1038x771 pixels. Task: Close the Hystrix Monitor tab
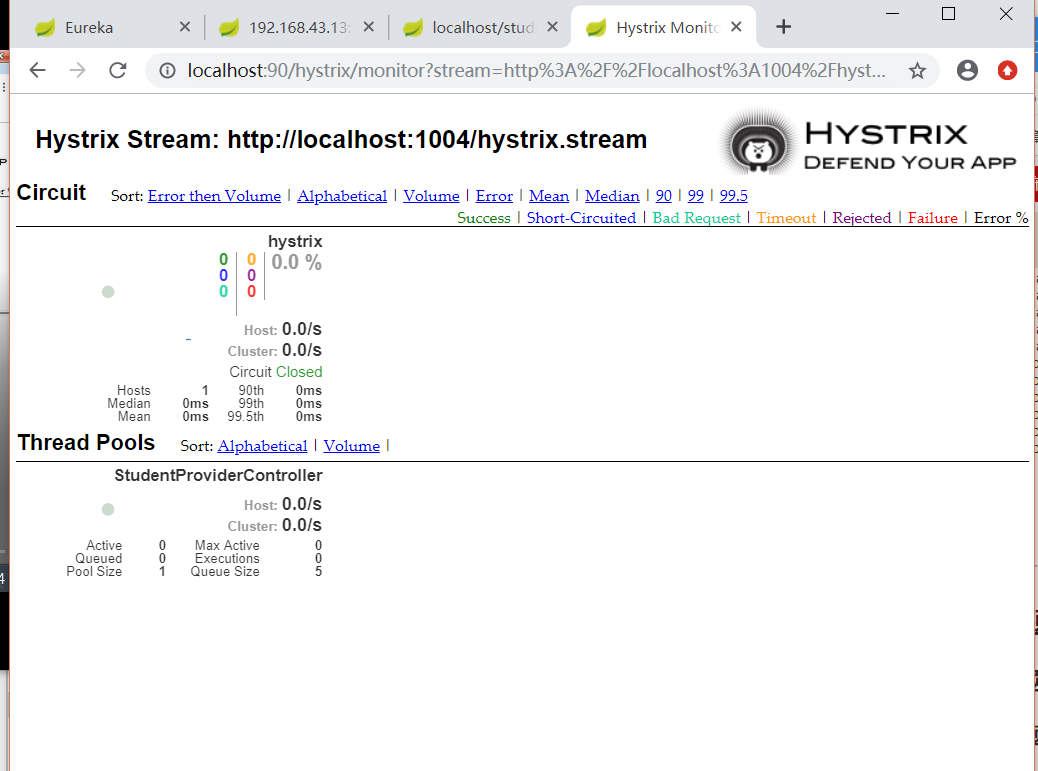pyautogui.click(x=736, y=26)
